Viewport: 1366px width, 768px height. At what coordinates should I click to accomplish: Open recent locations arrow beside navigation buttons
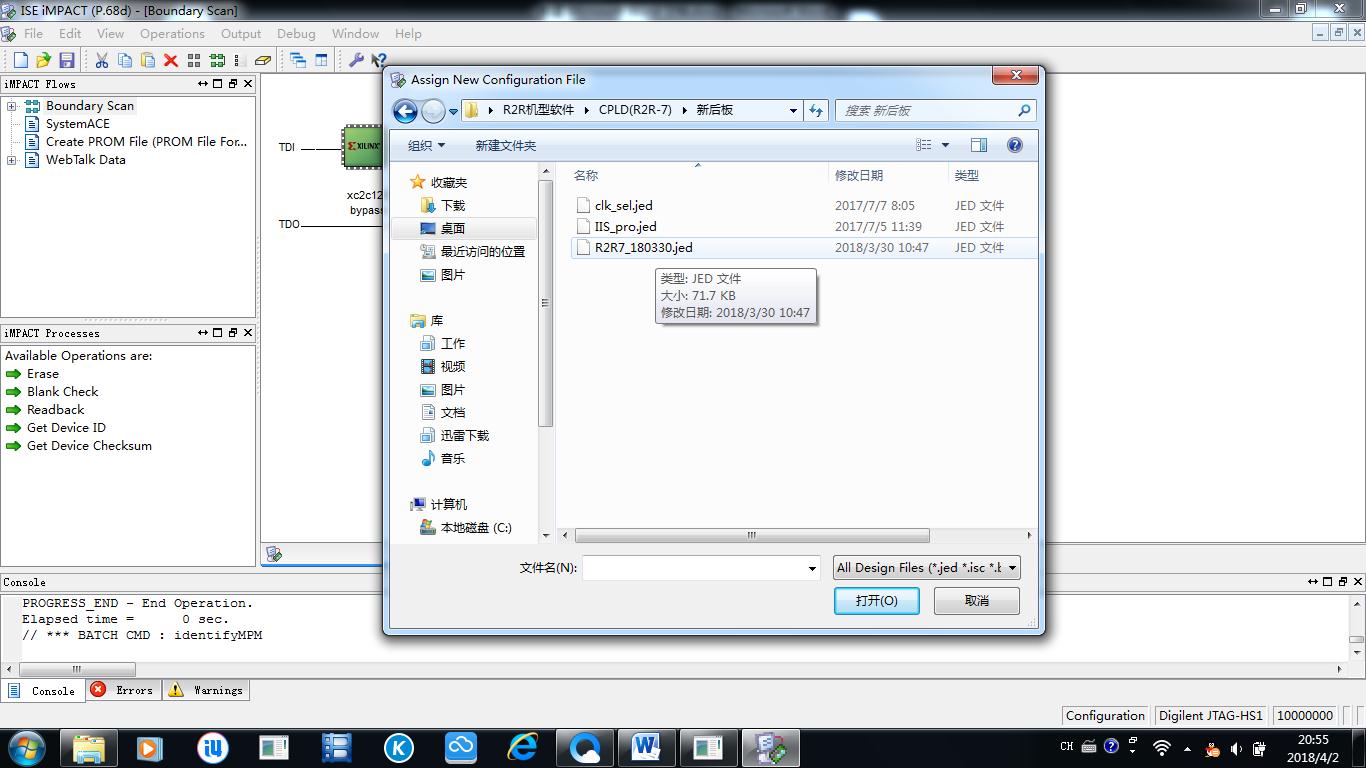coord(453,111)
